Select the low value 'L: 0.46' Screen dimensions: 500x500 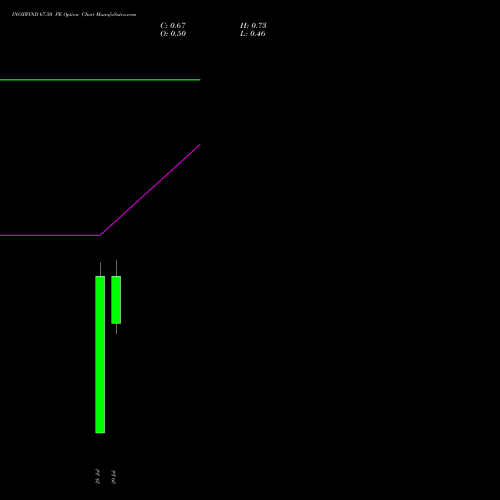tap(253, 33)
